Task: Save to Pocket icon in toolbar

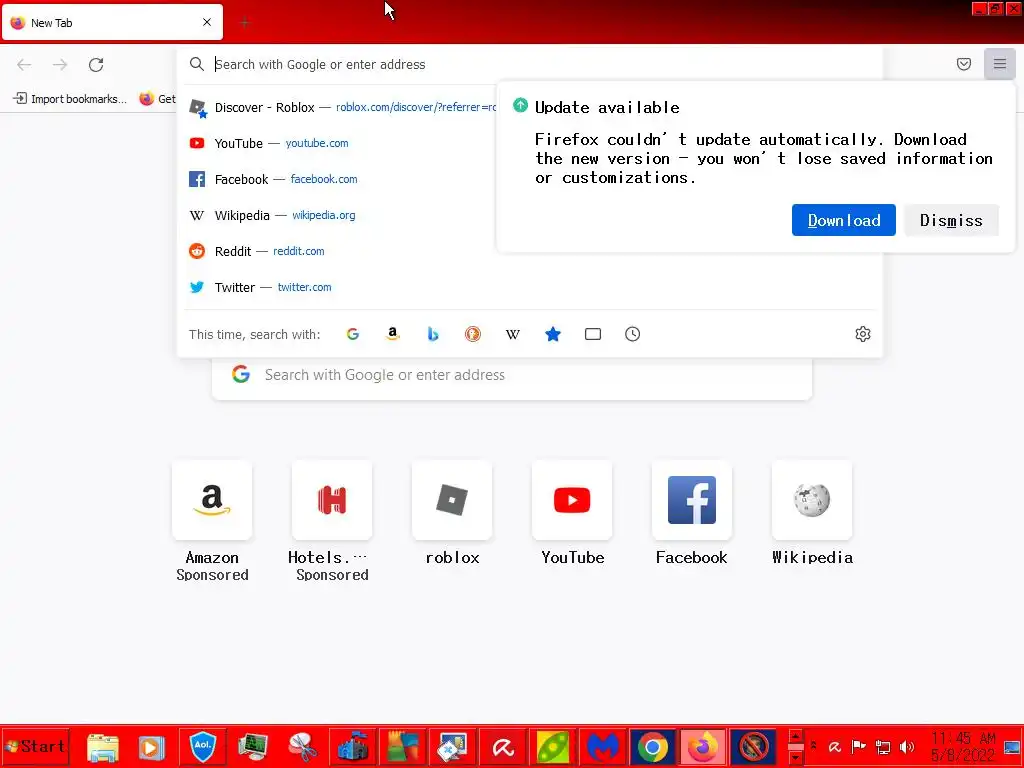Action: [x=963, y=64]
